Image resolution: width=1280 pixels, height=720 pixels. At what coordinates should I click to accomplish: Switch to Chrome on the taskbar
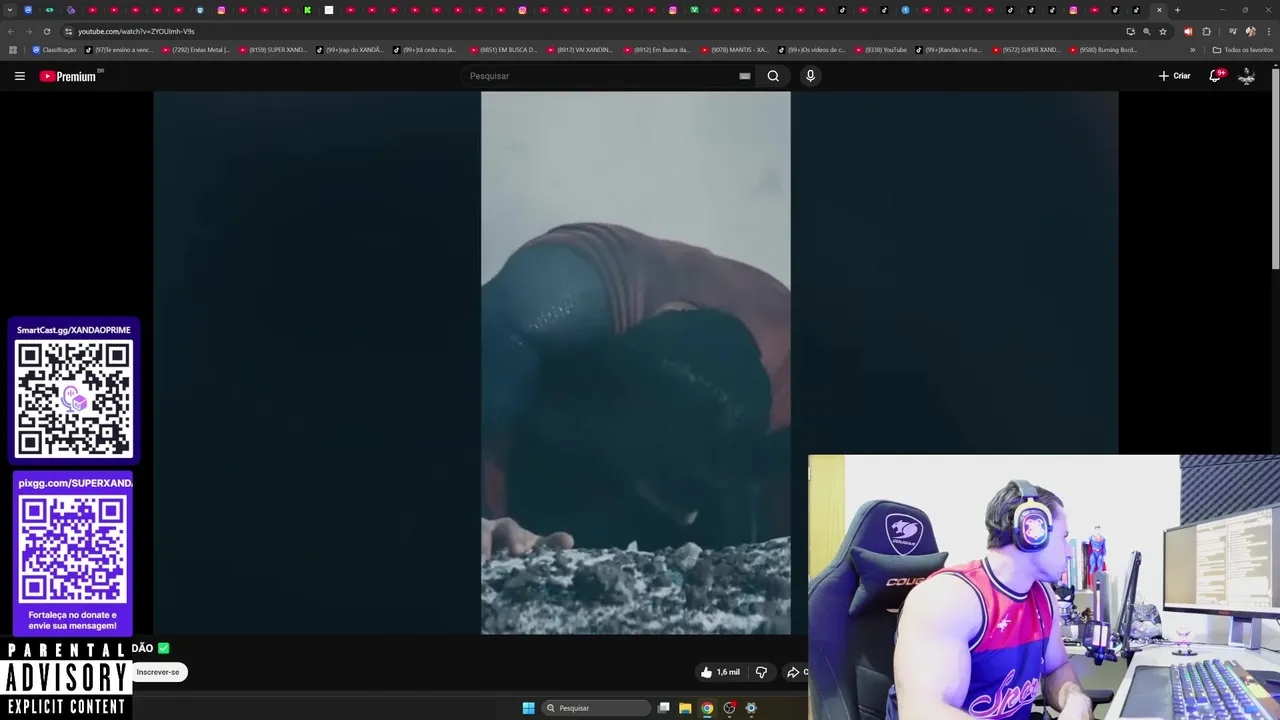coord(707,708)
